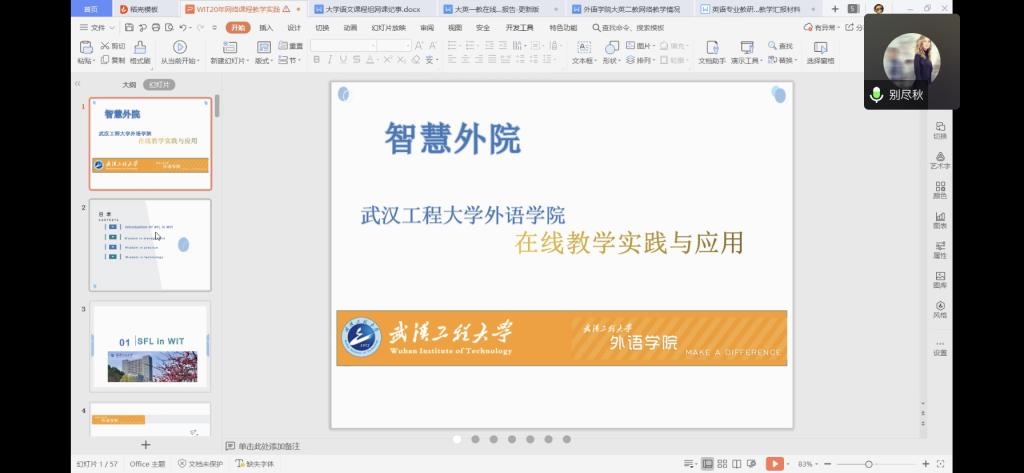
Task: Switch to Slide Sorter view in status bar
Action: pos(722,464)
